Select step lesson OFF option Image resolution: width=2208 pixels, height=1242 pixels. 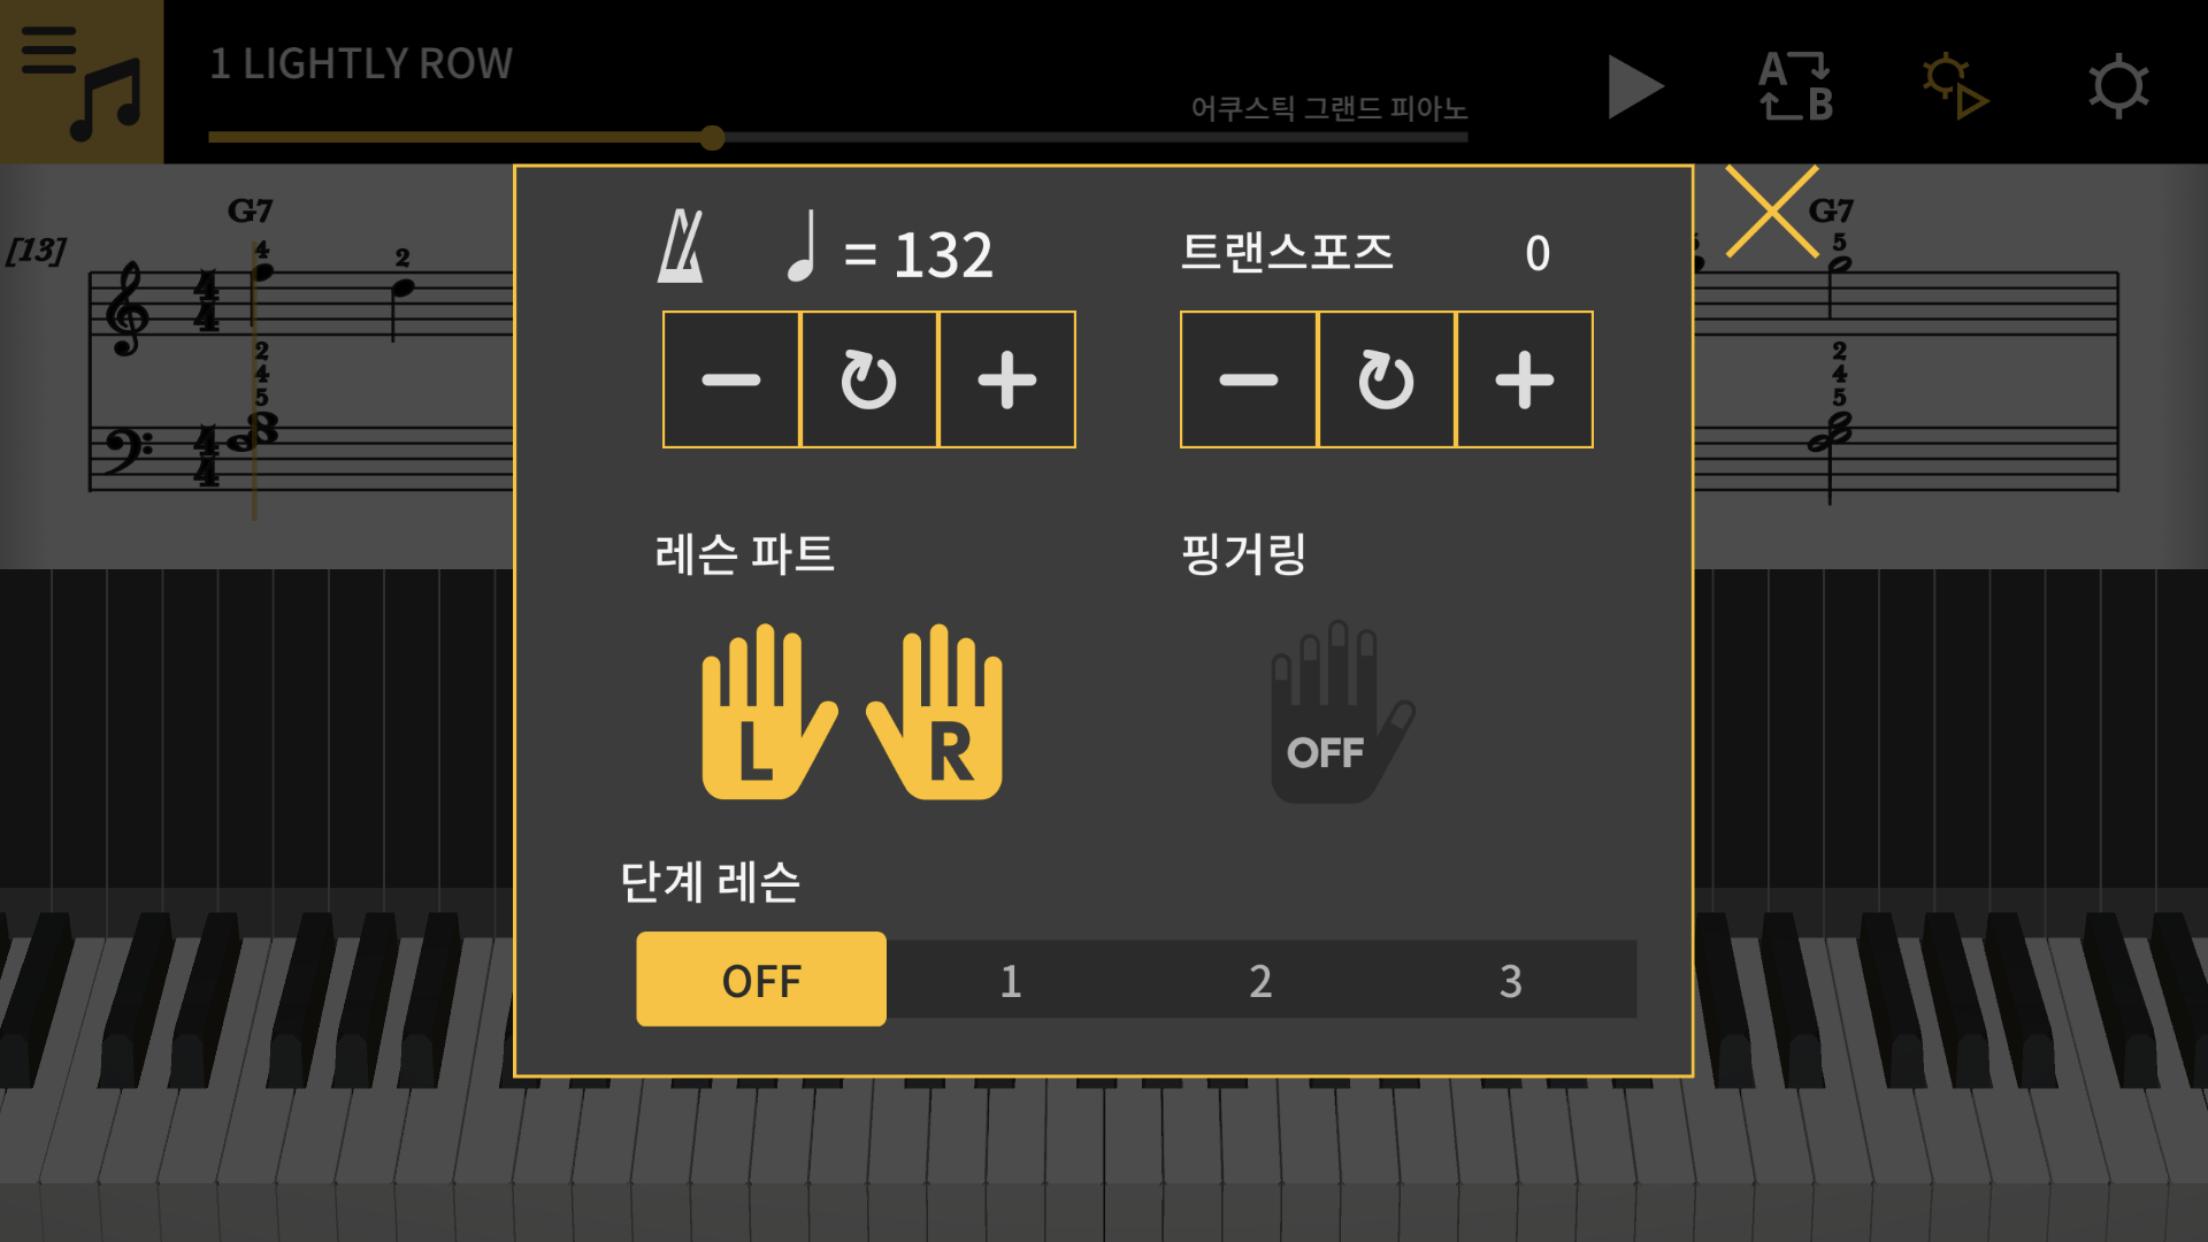coord(761,979)
